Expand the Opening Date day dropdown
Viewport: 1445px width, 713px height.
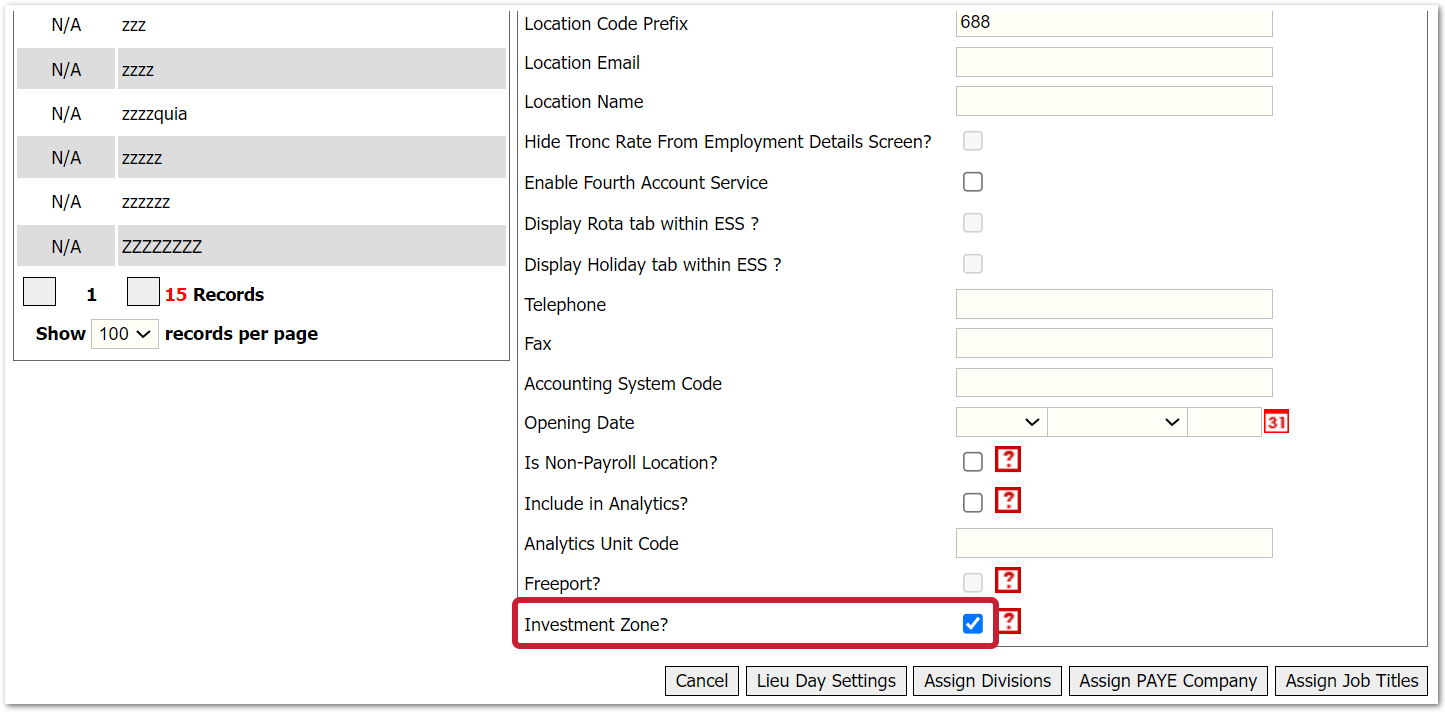click(x=1001, y=423)
